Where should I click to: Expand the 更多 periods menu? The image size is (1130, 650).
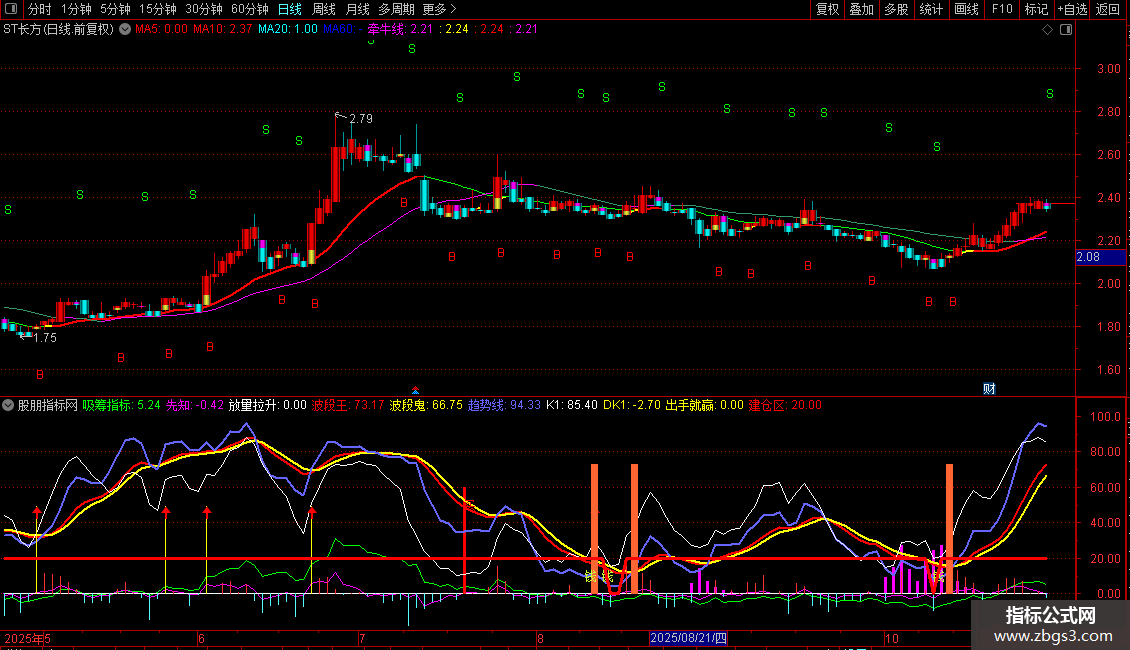click(x=439, y=9)
